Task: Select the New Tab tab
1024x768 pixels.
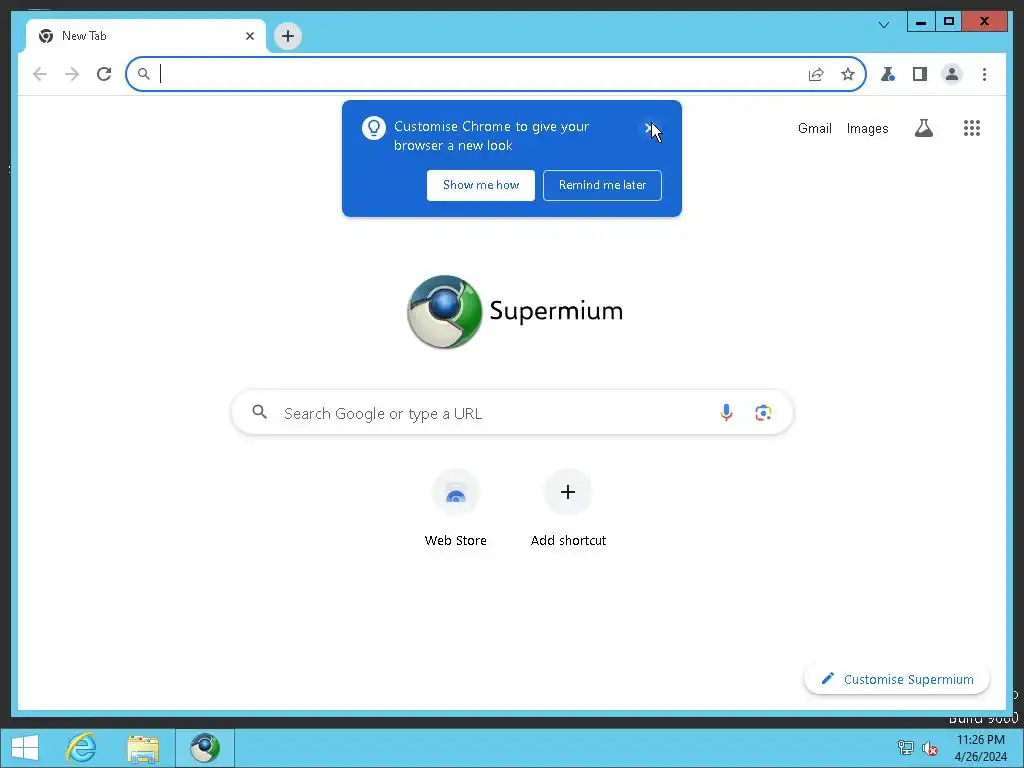Action: click(x=146, y=36)
